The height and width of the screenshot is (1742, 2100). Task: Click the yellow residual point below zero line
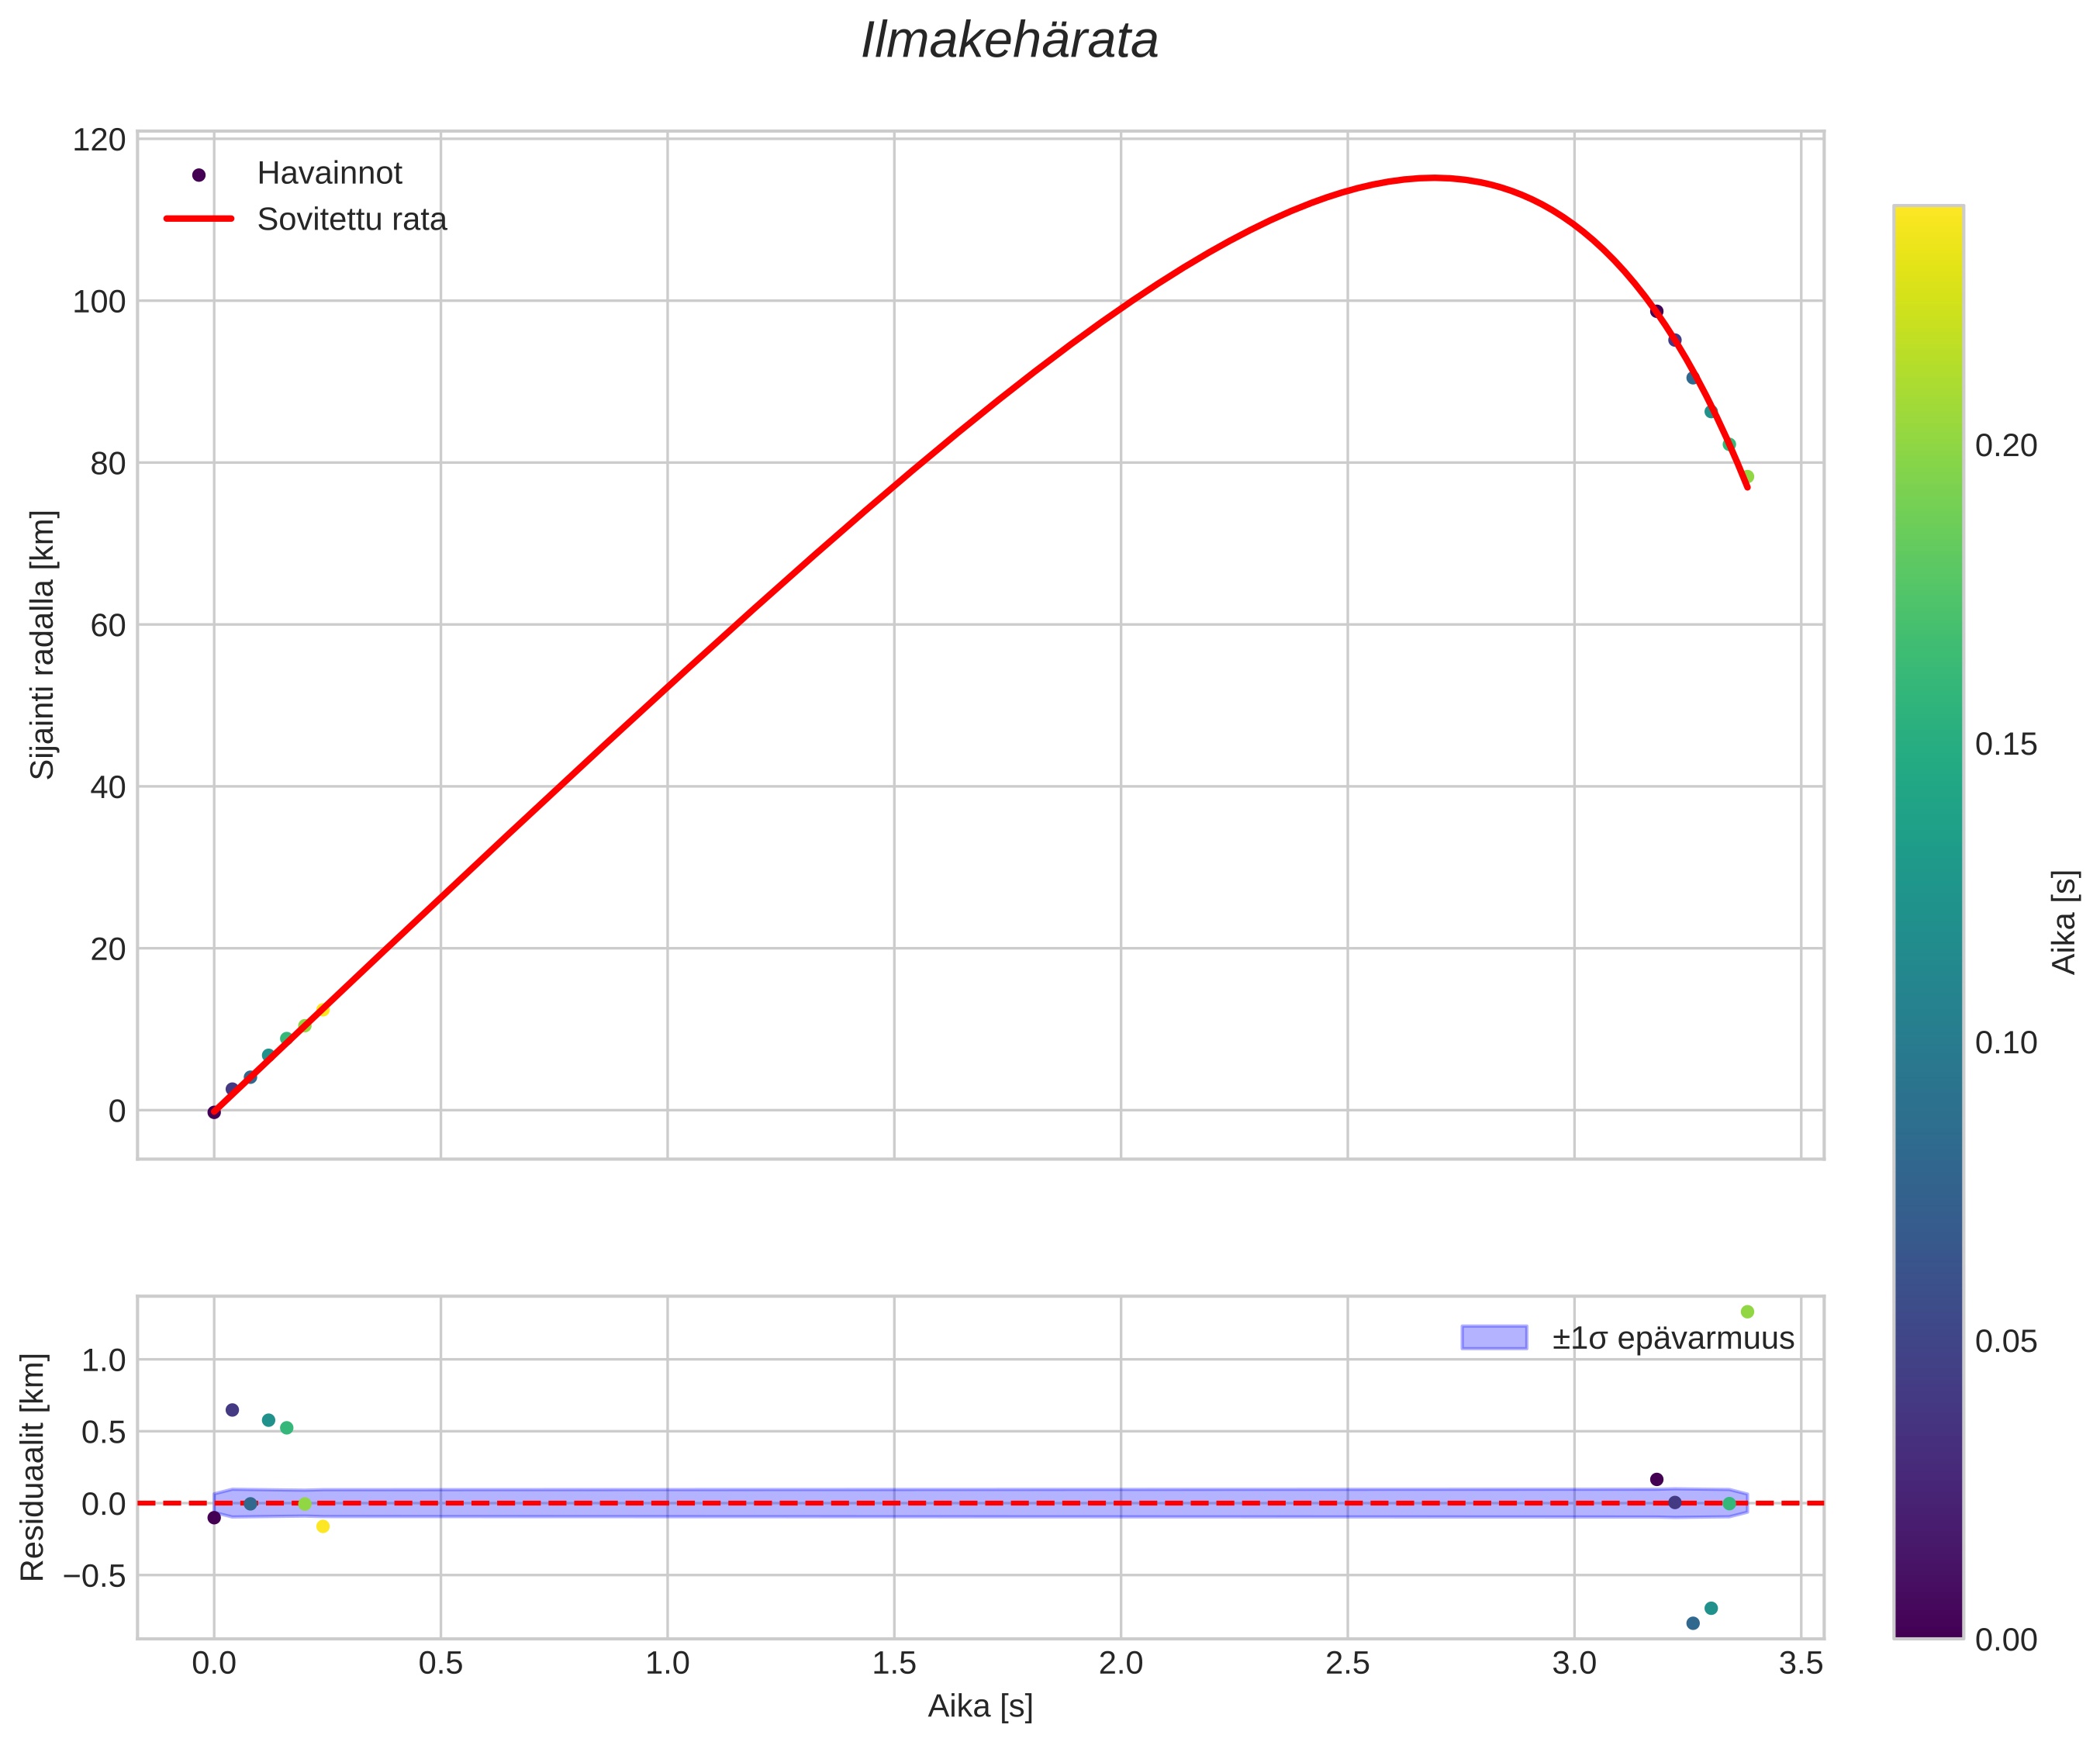point(323,1526)
